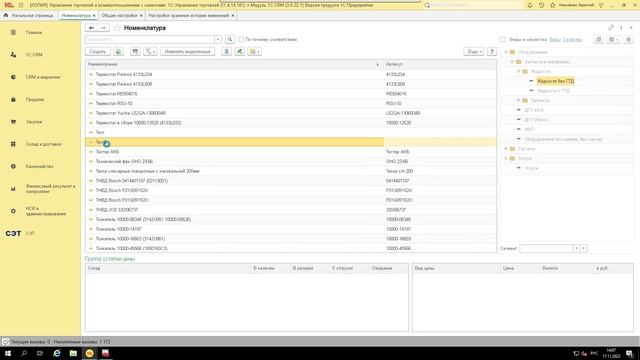
Task: Open the Сегмент dropdown arrow
Action: (x=576, y=248)
